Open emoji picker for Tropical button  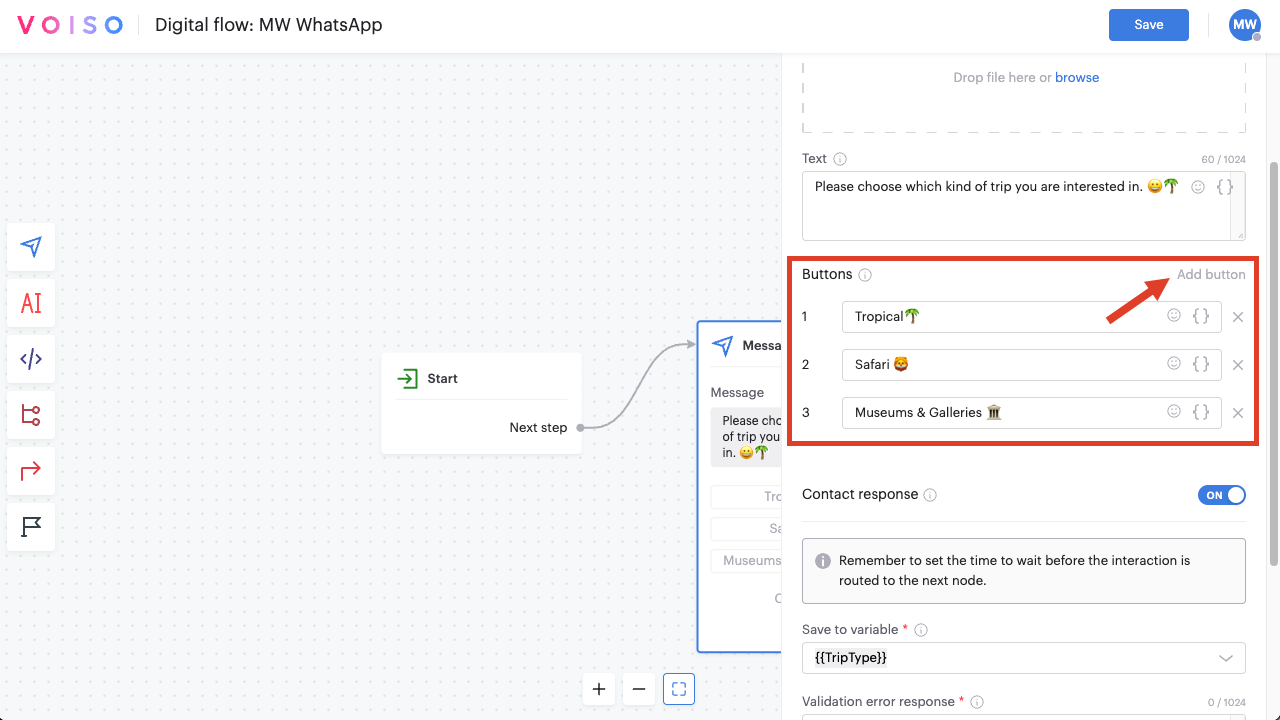pyautogui.click(x=1174, y=315)
